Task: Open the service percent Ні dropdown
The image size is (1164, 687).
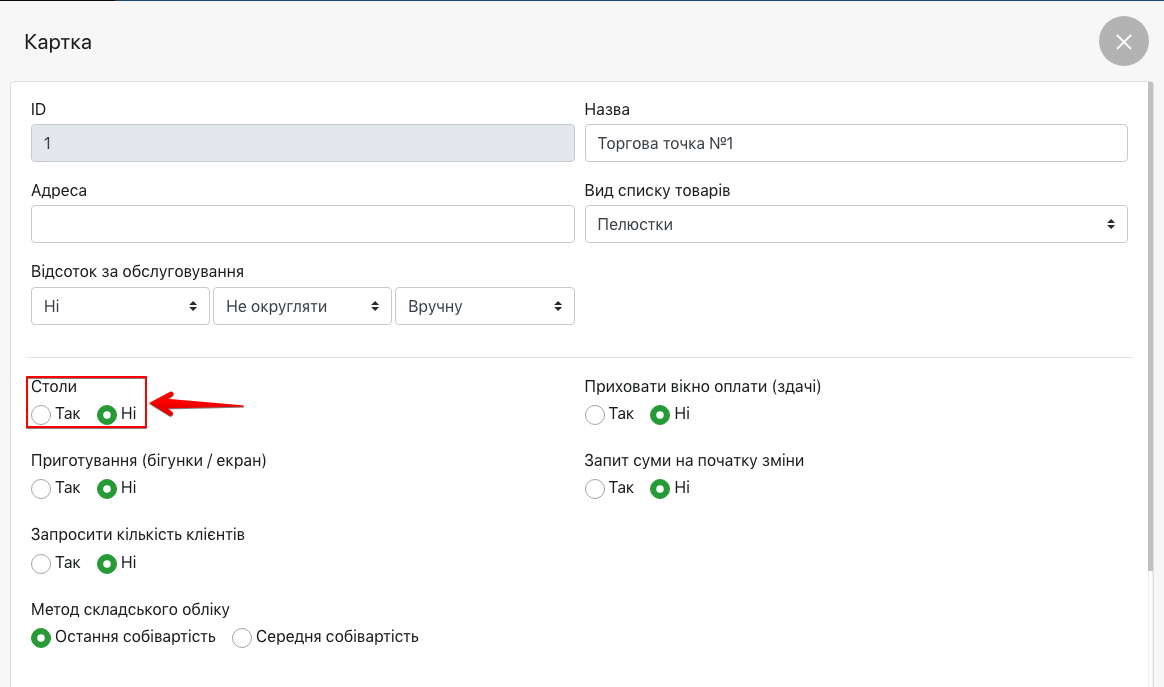Action: [x=120, y=306]
